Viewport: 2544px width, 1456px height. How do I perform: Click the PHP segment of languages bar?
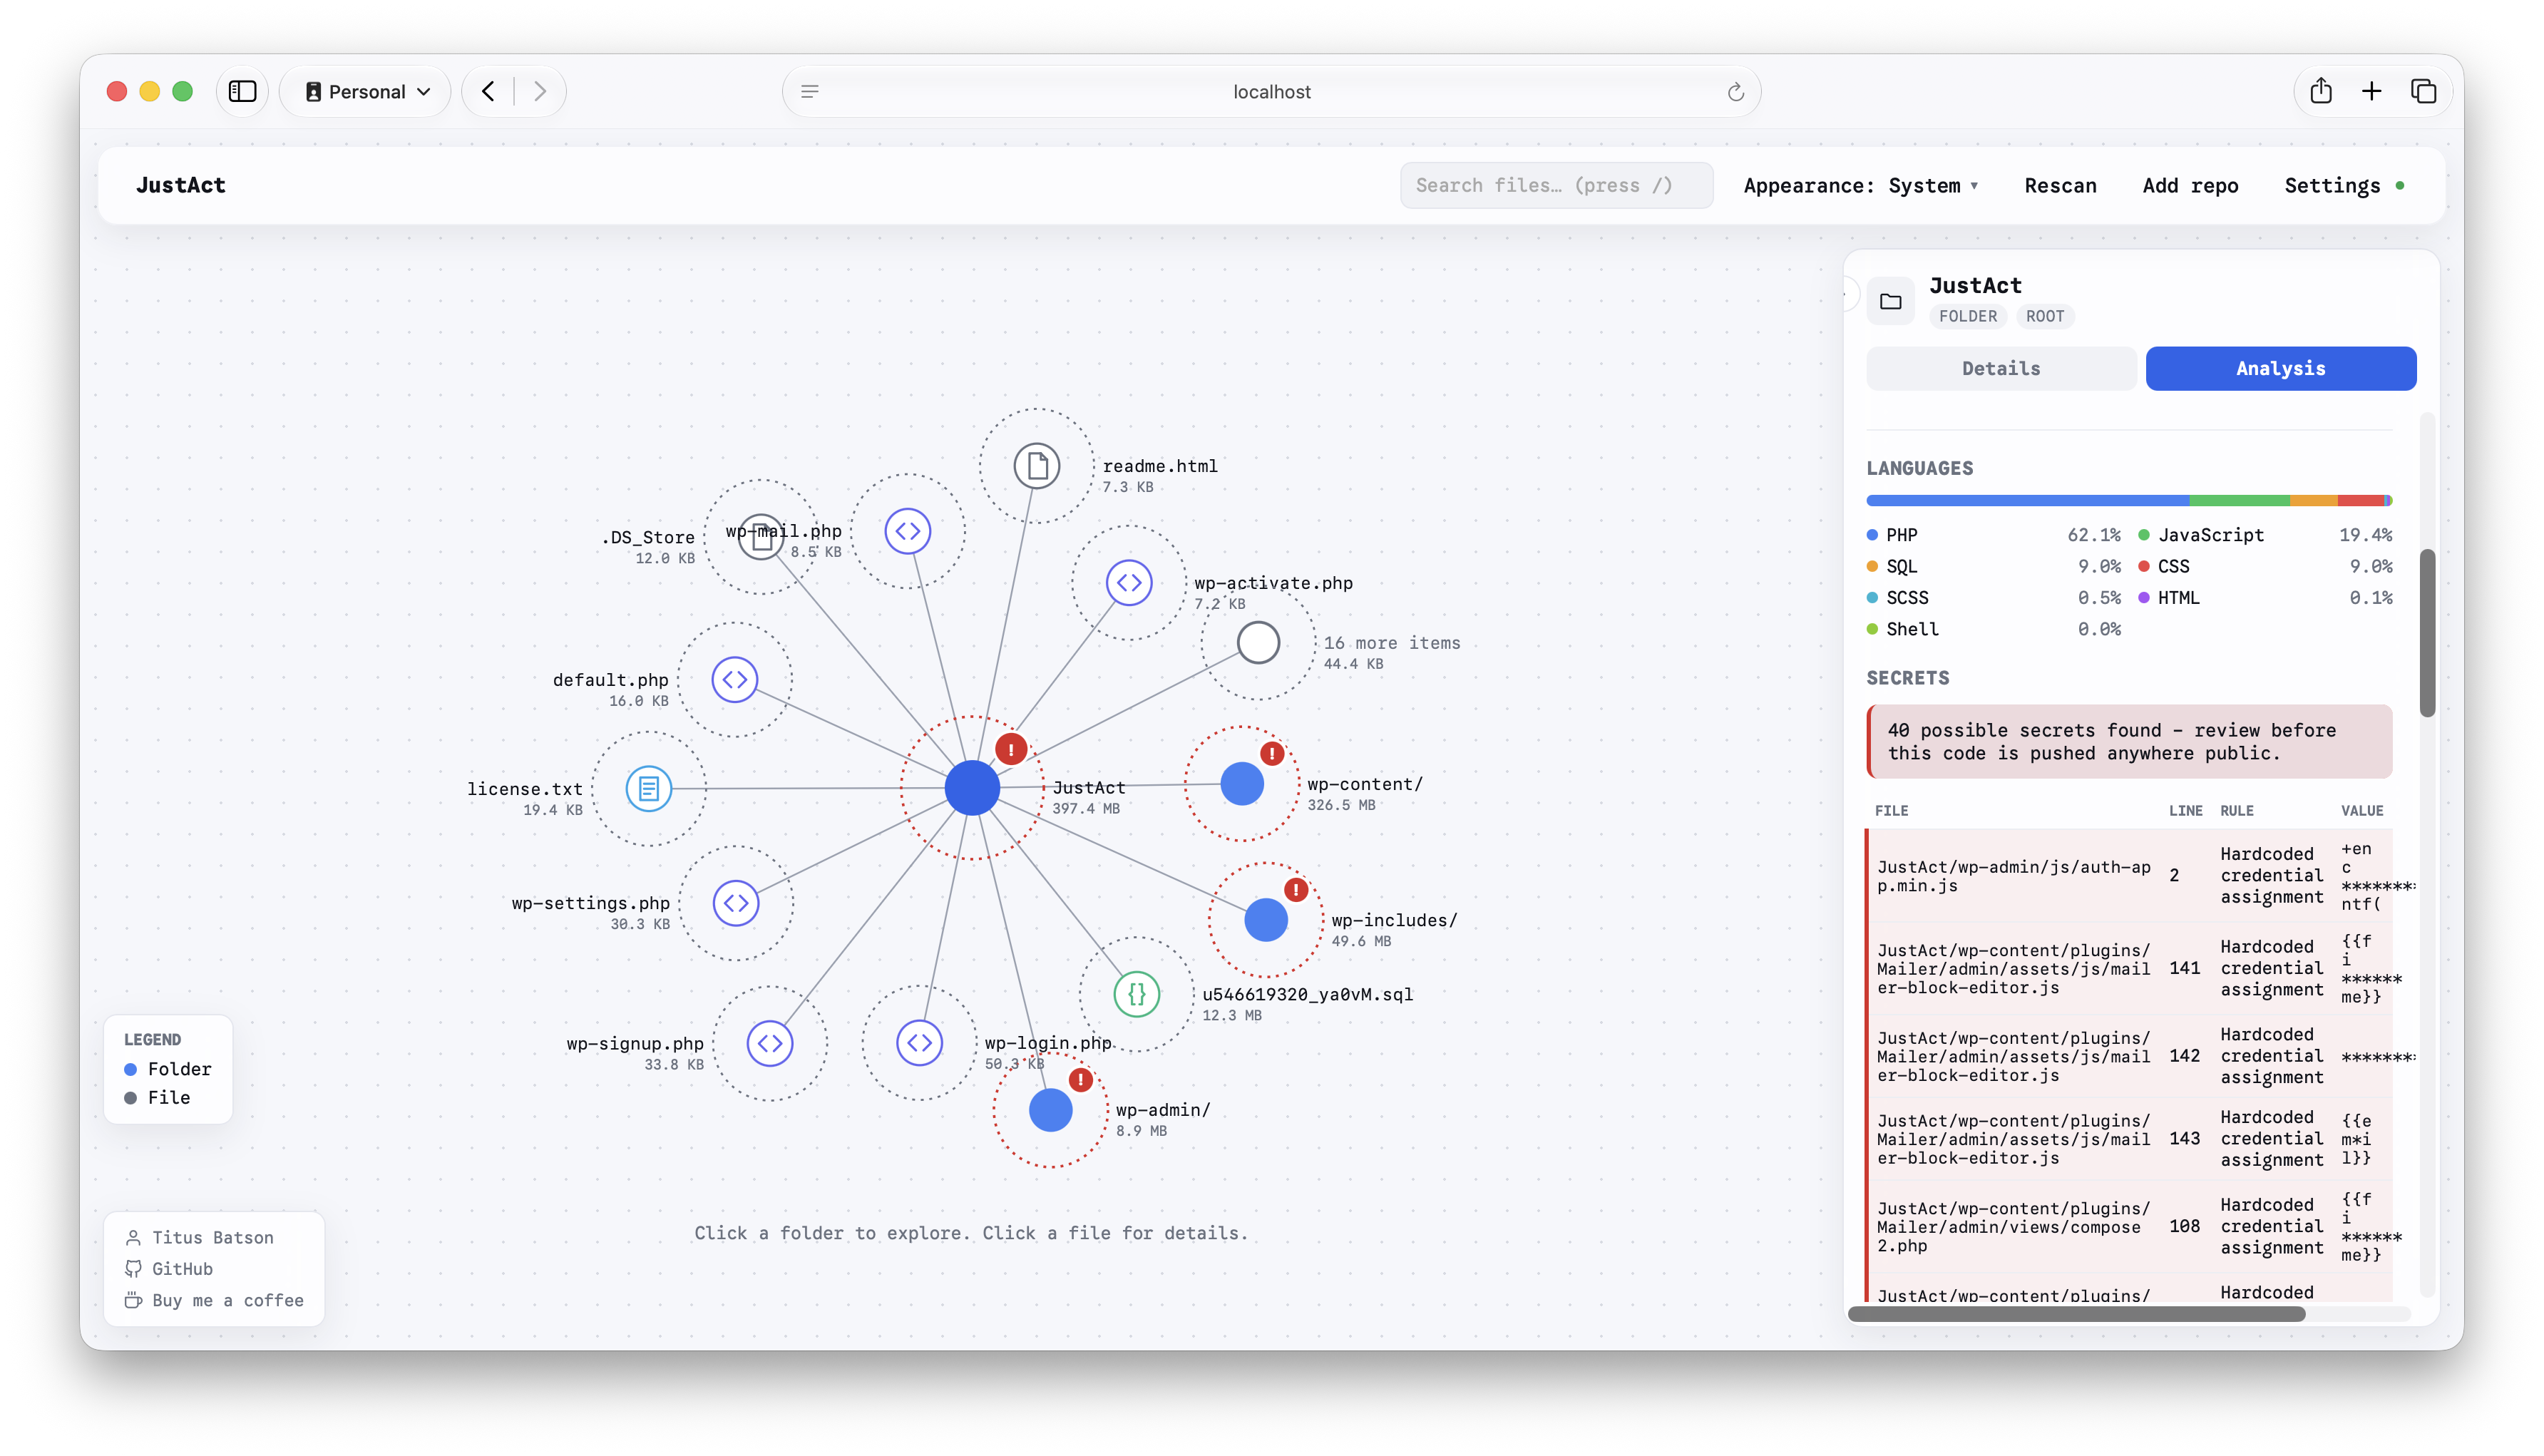[x=2028, y=501]
